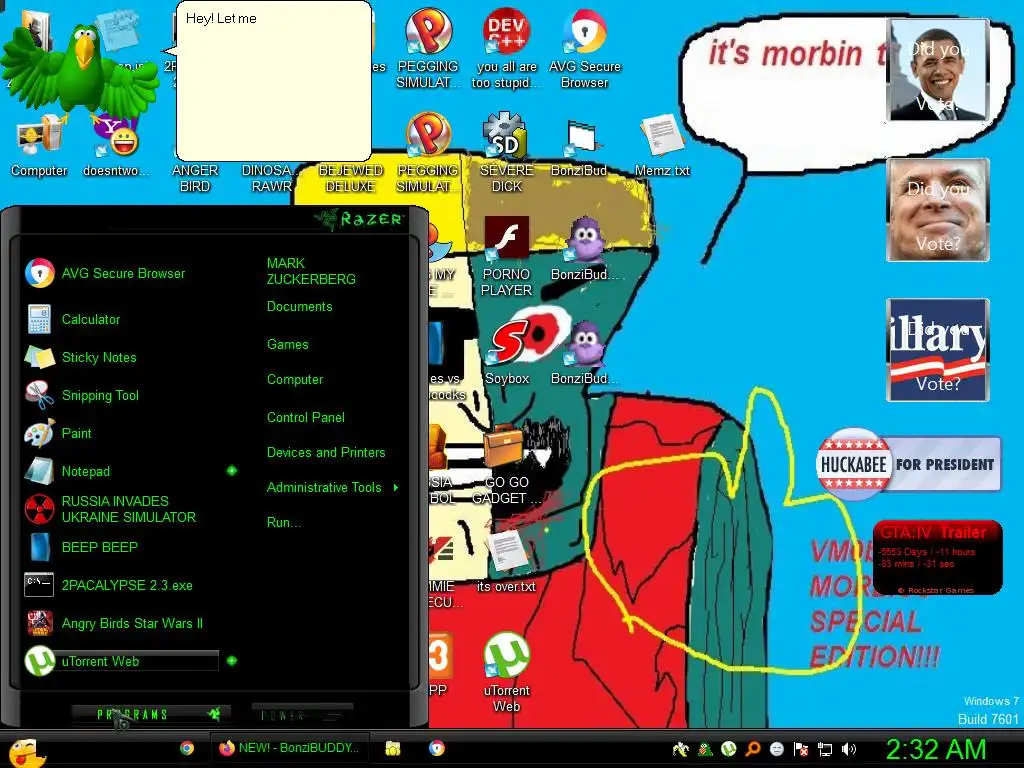Open the Computer desktop icon

[x=39, y=147]
